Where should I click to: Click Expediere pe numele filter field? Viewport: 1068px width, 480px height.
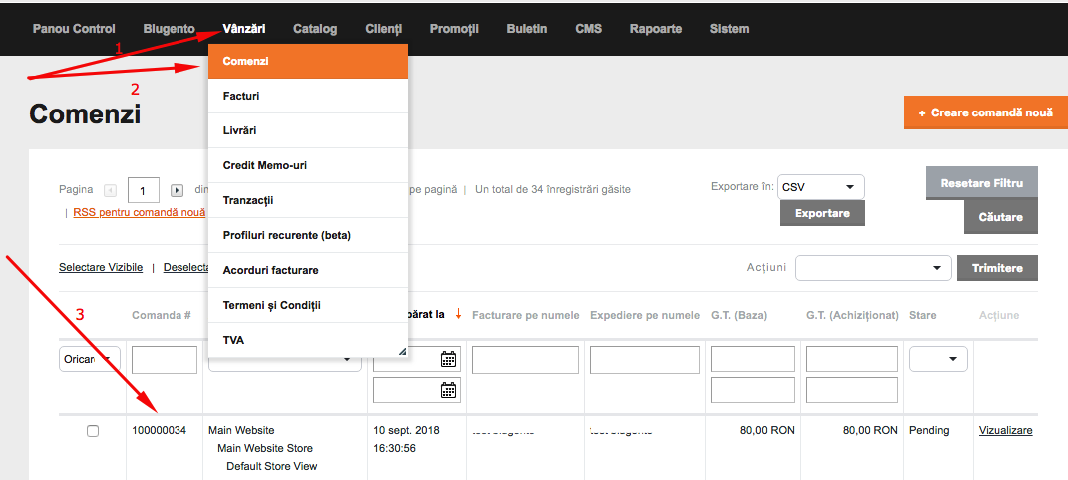click(x=644, y=359)
